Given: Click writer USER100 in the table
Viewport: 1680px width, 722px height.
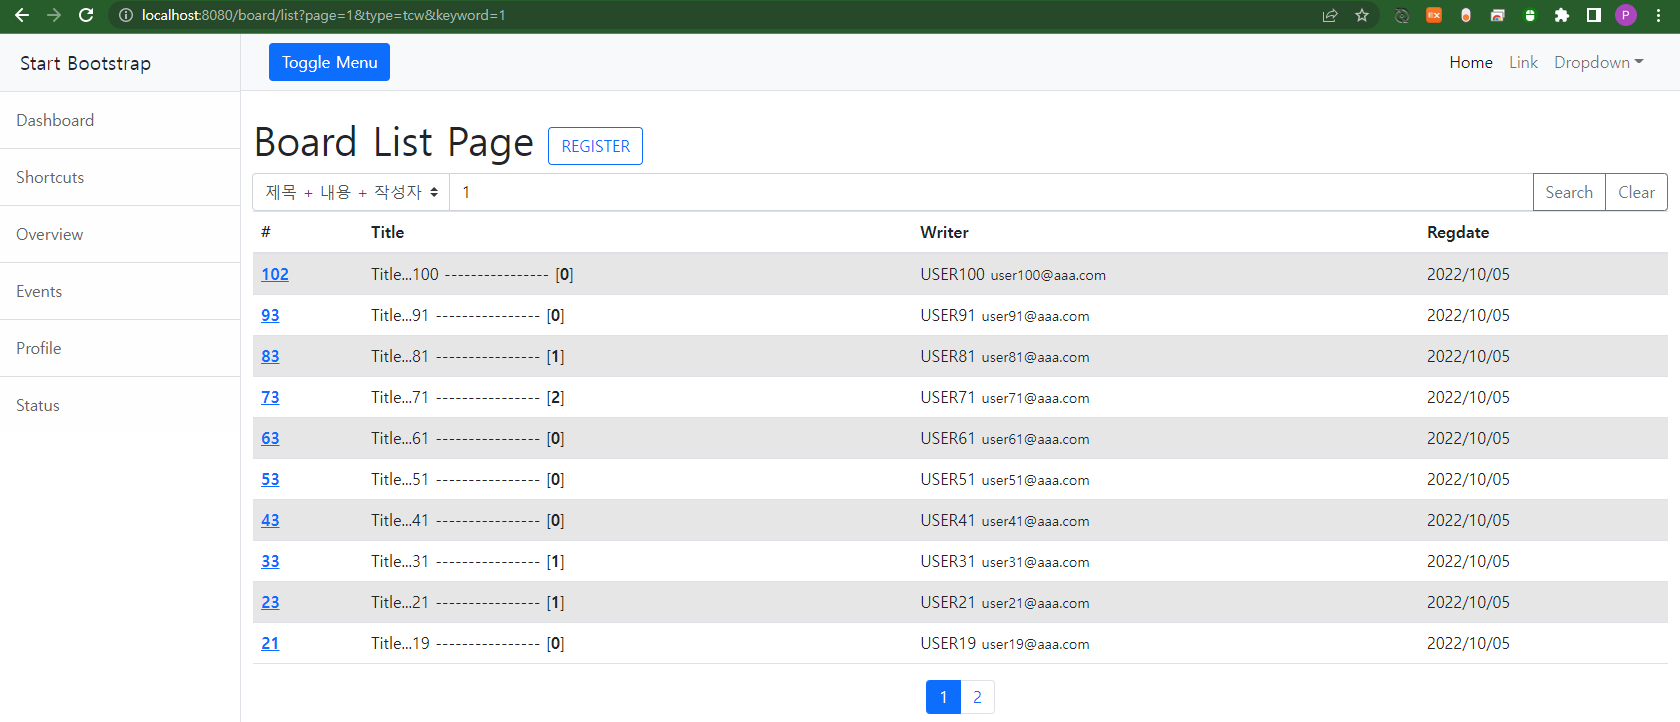Looking at the screenshot, I should [952, 274].
